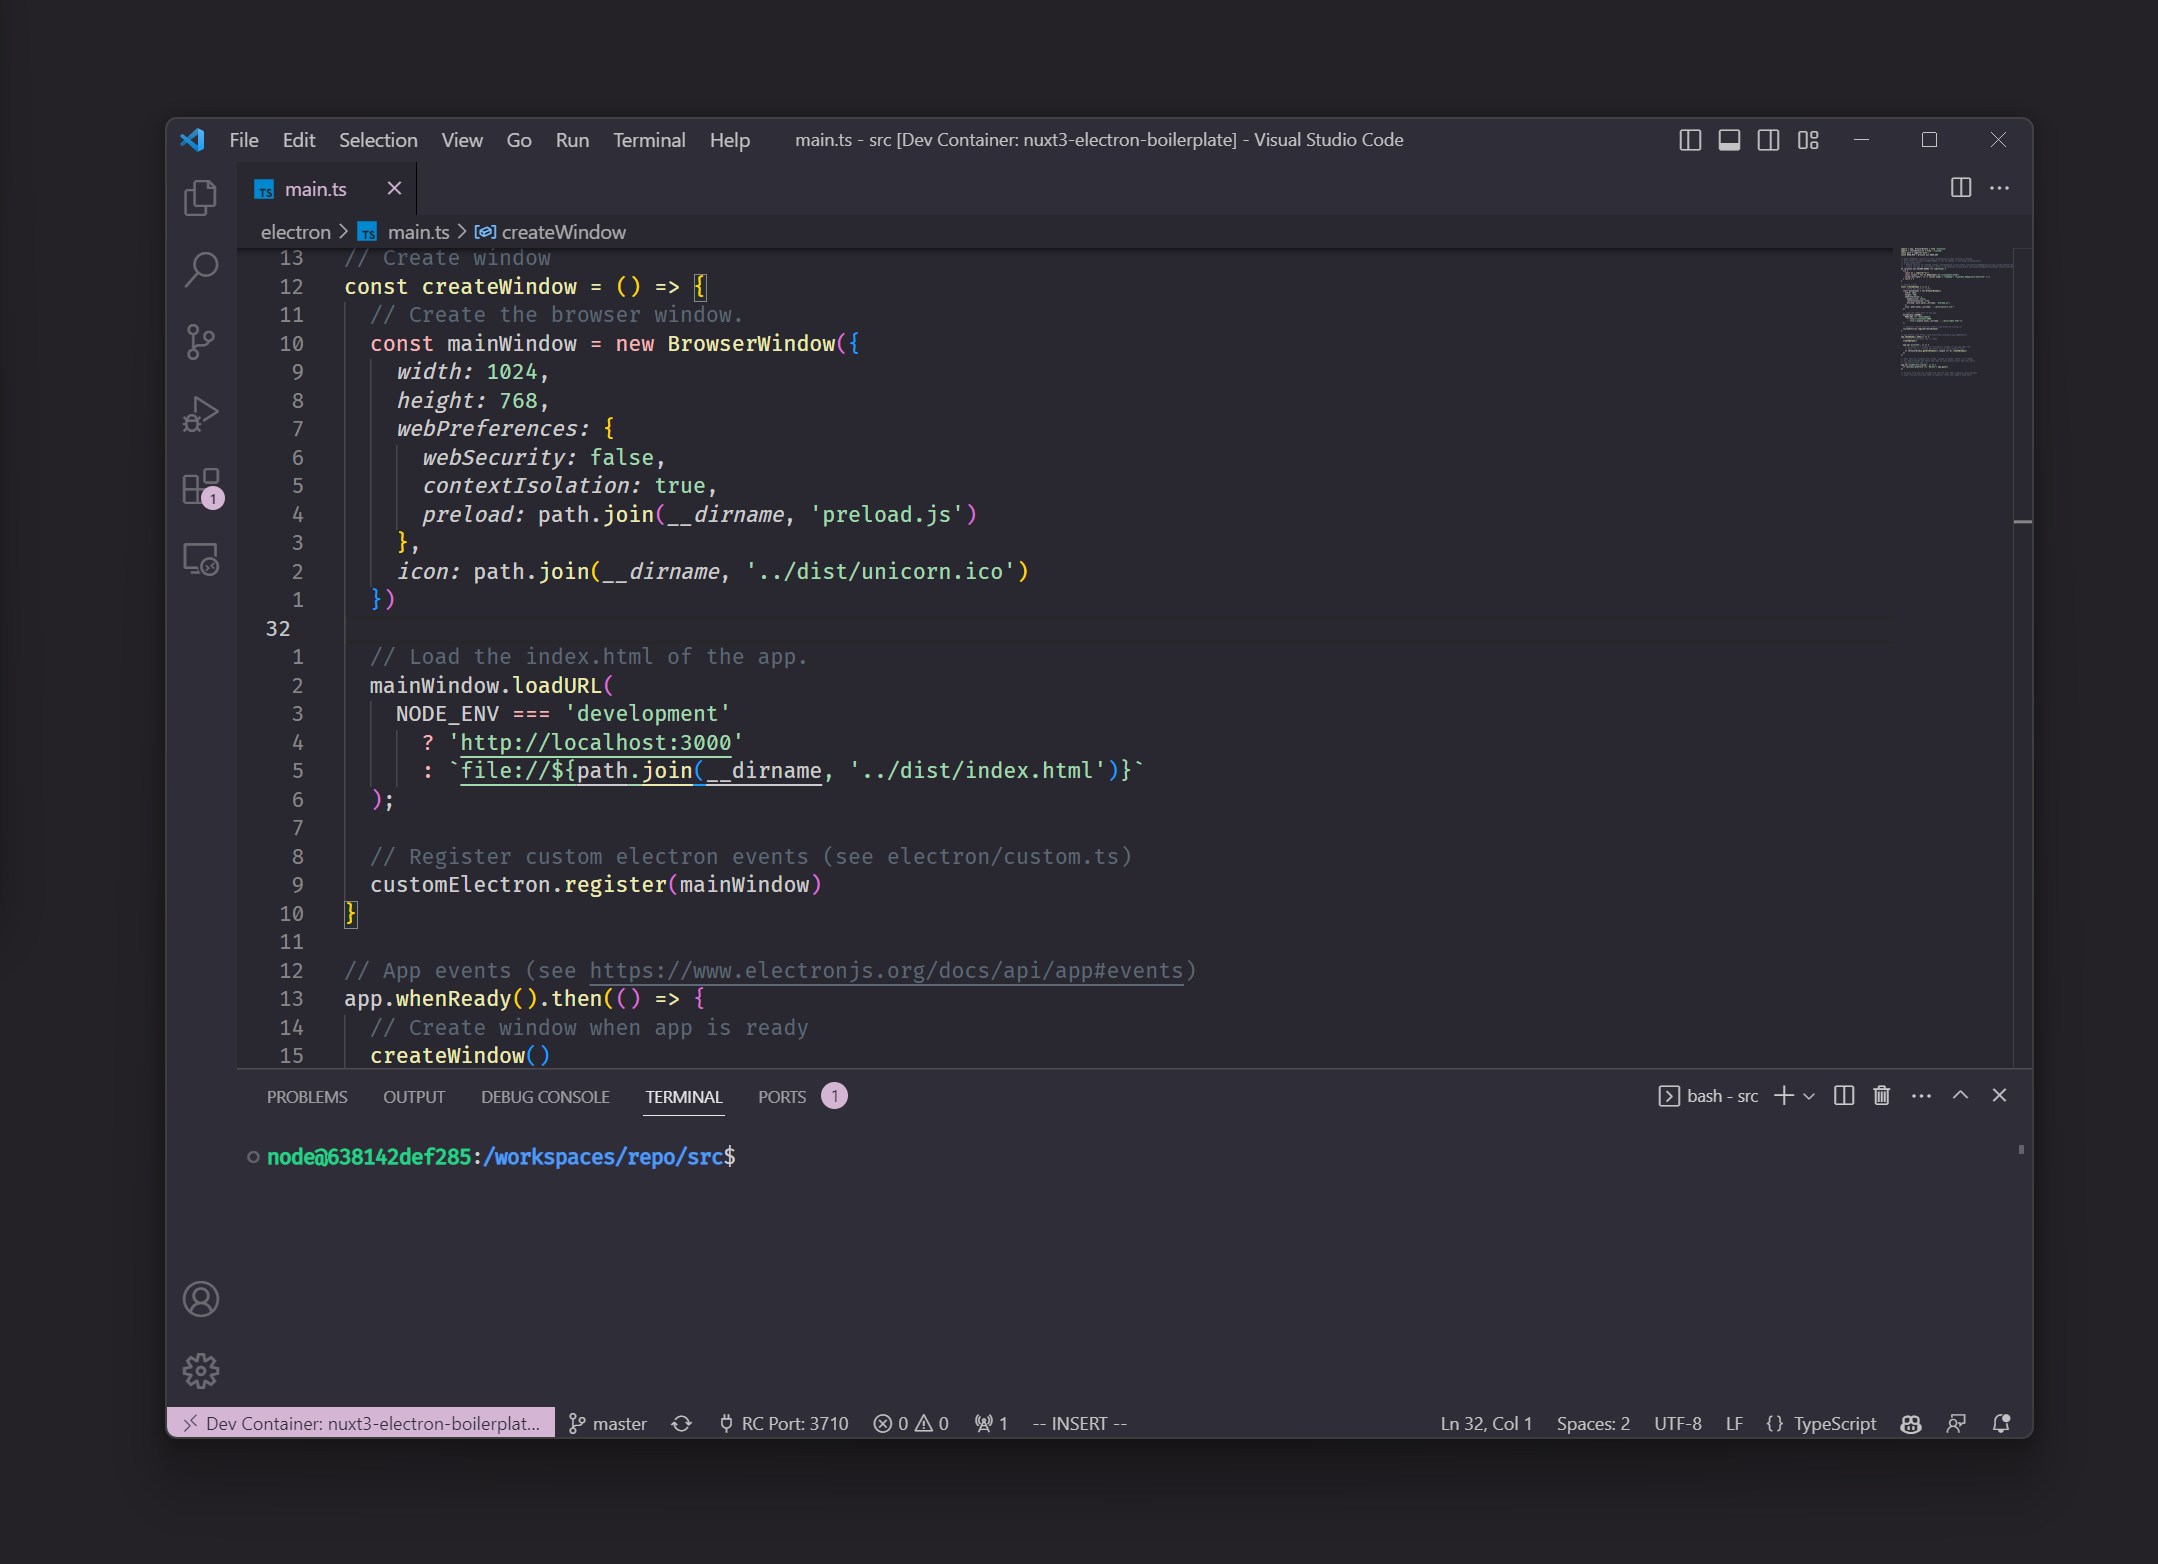Screen dimensions: 2158x1564
Task: Kill terminal with trash icon
Action: click(1881, 1096)
